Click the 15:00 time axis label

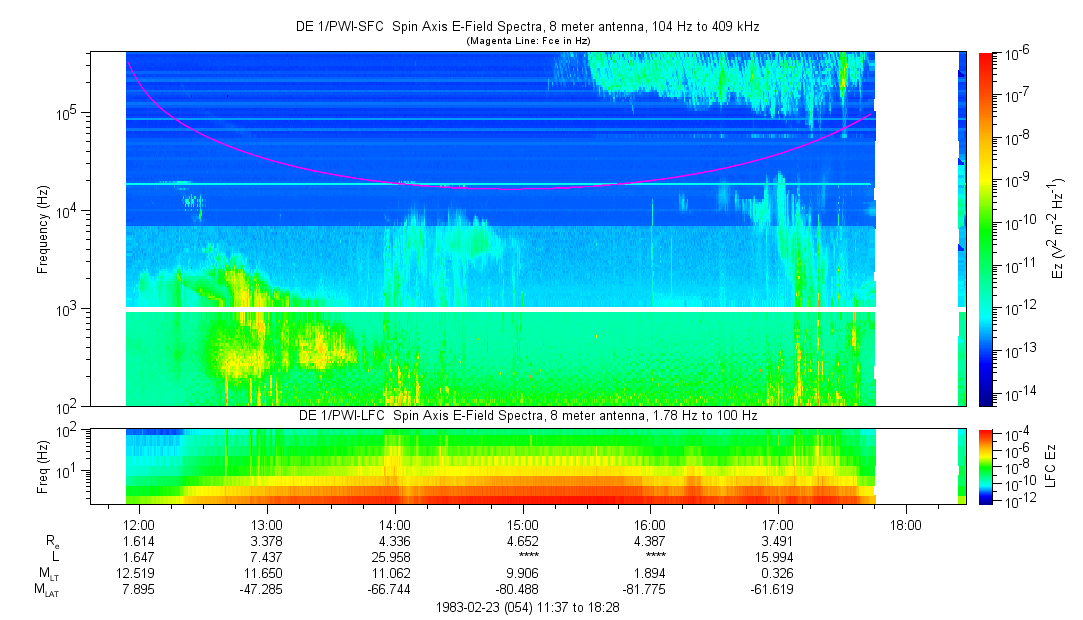coord(522,525)
